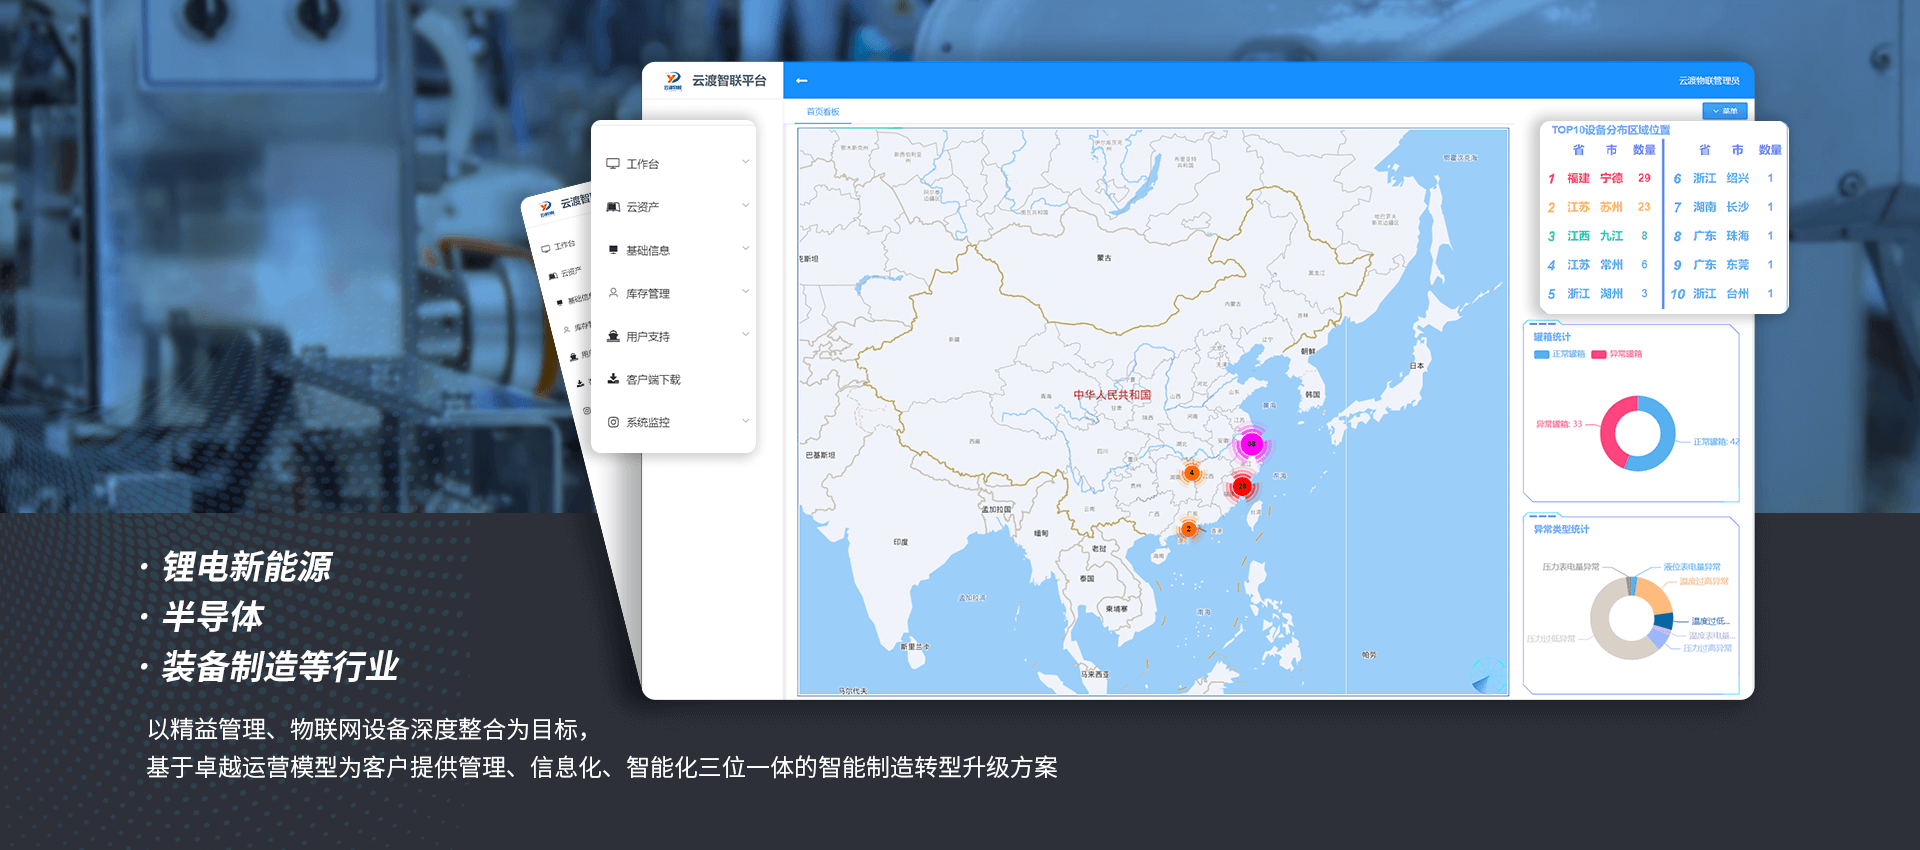This screenshot has width=1920, height=850.
Task: Open the 客户端下载 menu item
Action: (x=653, y=380)
